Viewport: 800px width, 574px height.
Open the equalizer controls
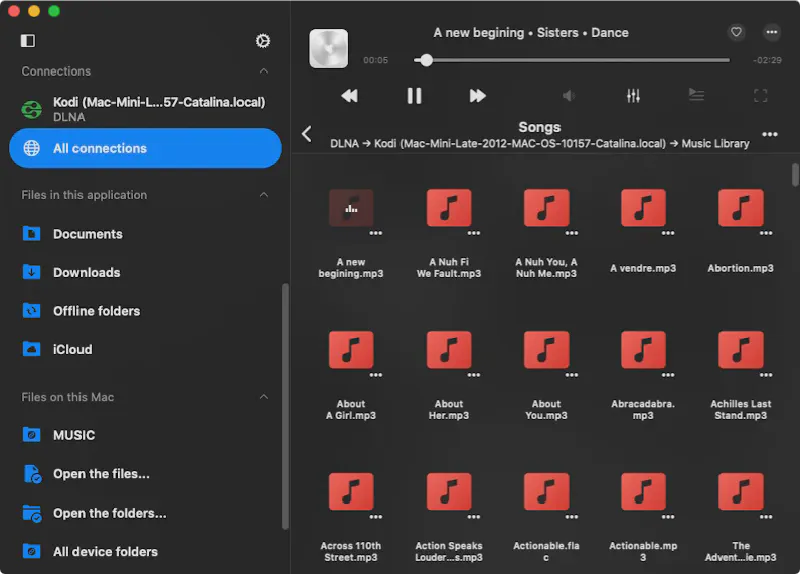pyautogui.click(x=633, y=96)
